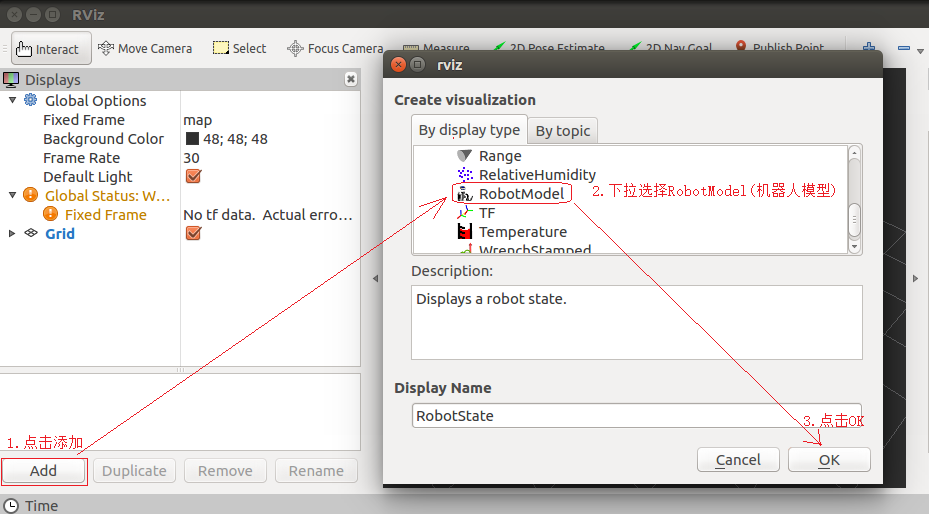The height and width of the screenshot is (514, 929).
Task: Toggle the Default Light checkbox
Action: pos(194,177)
